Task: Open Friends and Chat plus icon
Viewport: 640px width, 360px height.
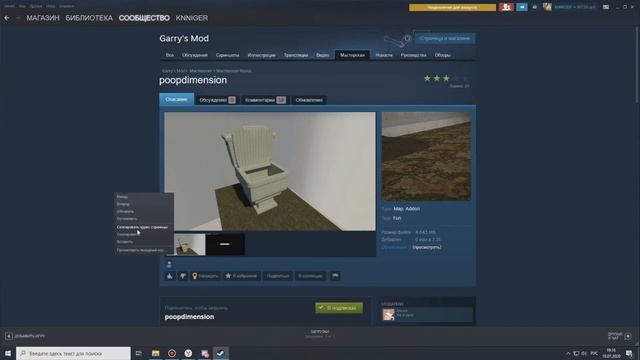Action: click(x=628, y=336)
